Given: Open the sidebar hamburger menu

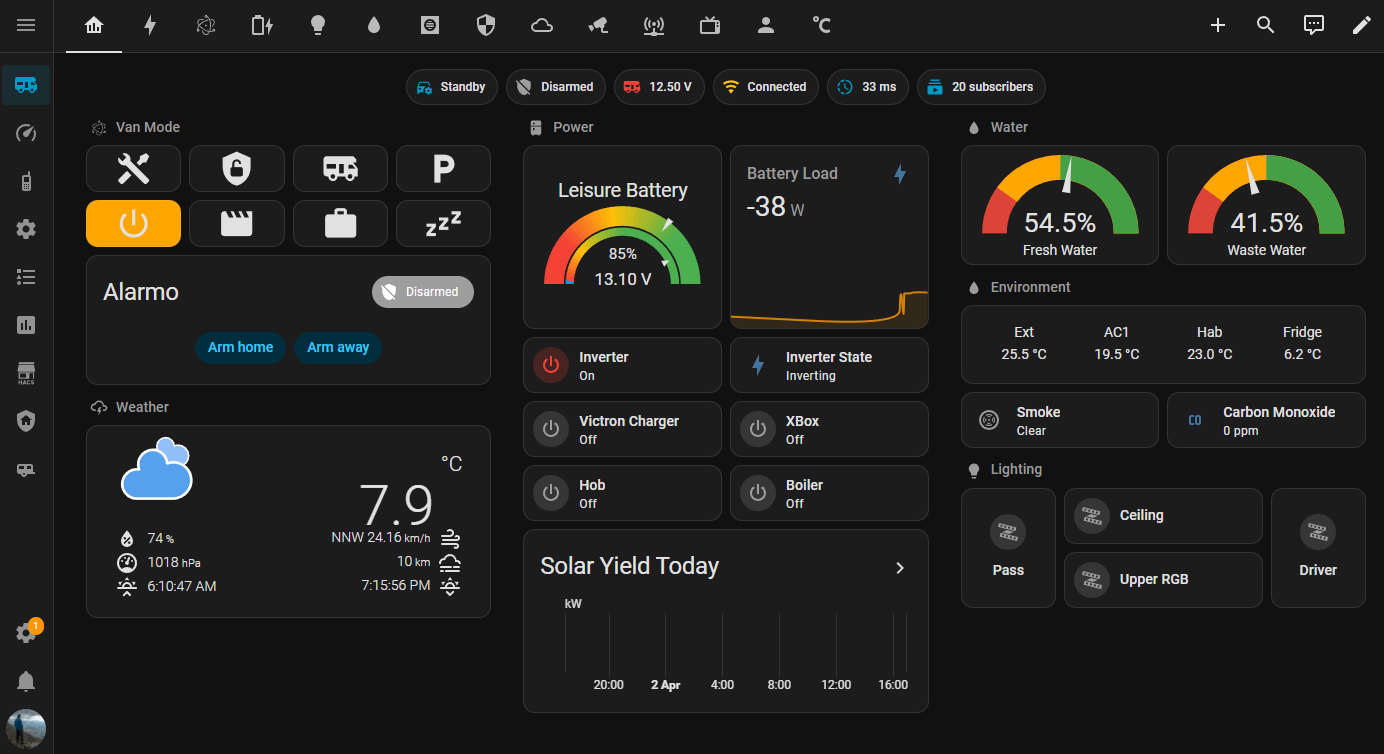Looking at the screenshot, I should pyautogui.click(x=26, y=25).
